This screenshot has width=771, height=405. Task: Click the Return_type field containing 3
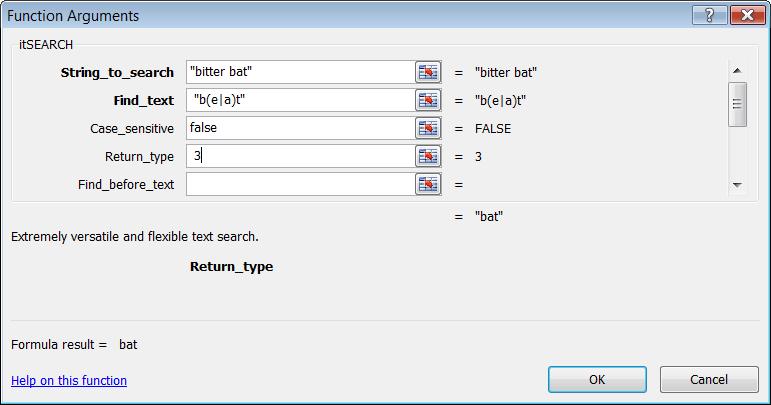tap(300, 156)
